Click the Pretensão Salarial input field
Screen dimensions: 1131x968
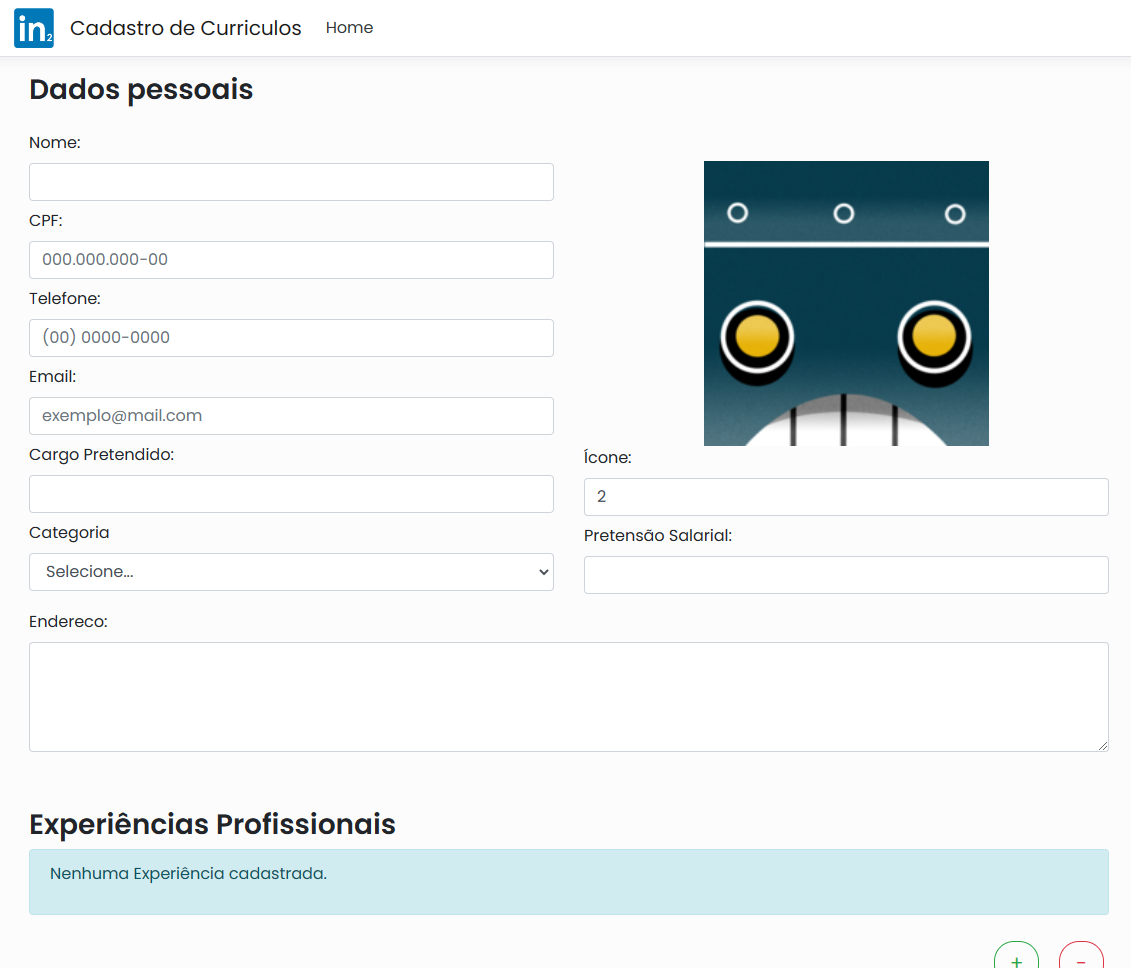[846, 574]
